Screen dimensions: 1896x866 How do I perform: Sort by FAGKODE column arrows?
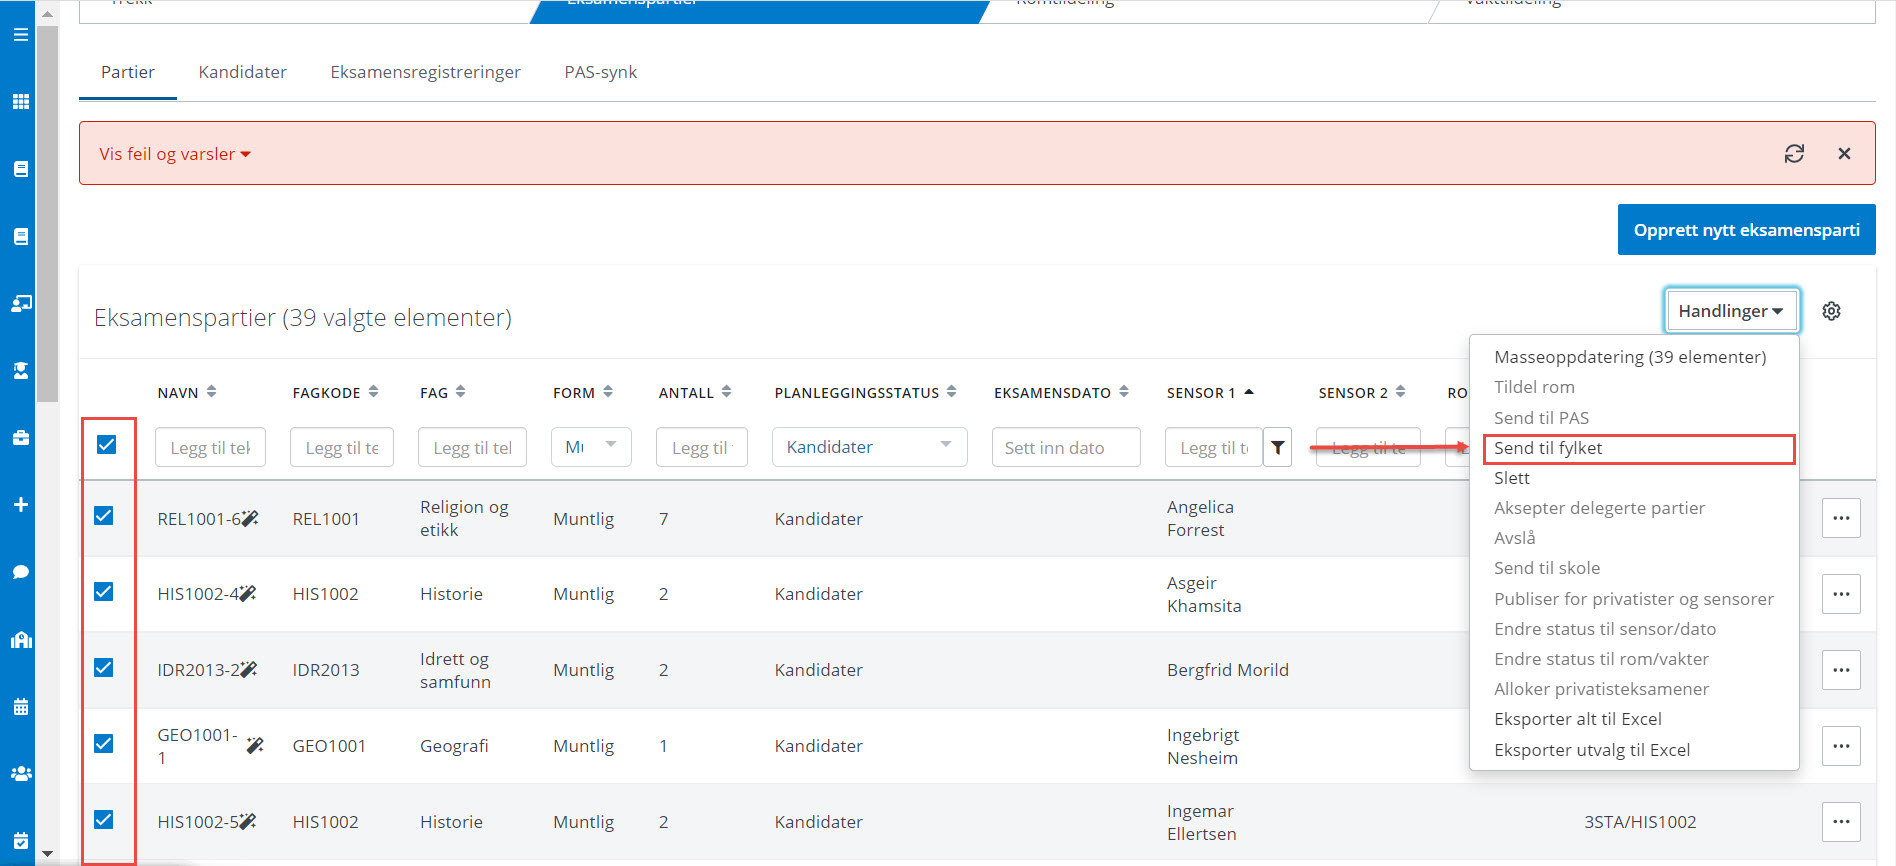[373, 392]
